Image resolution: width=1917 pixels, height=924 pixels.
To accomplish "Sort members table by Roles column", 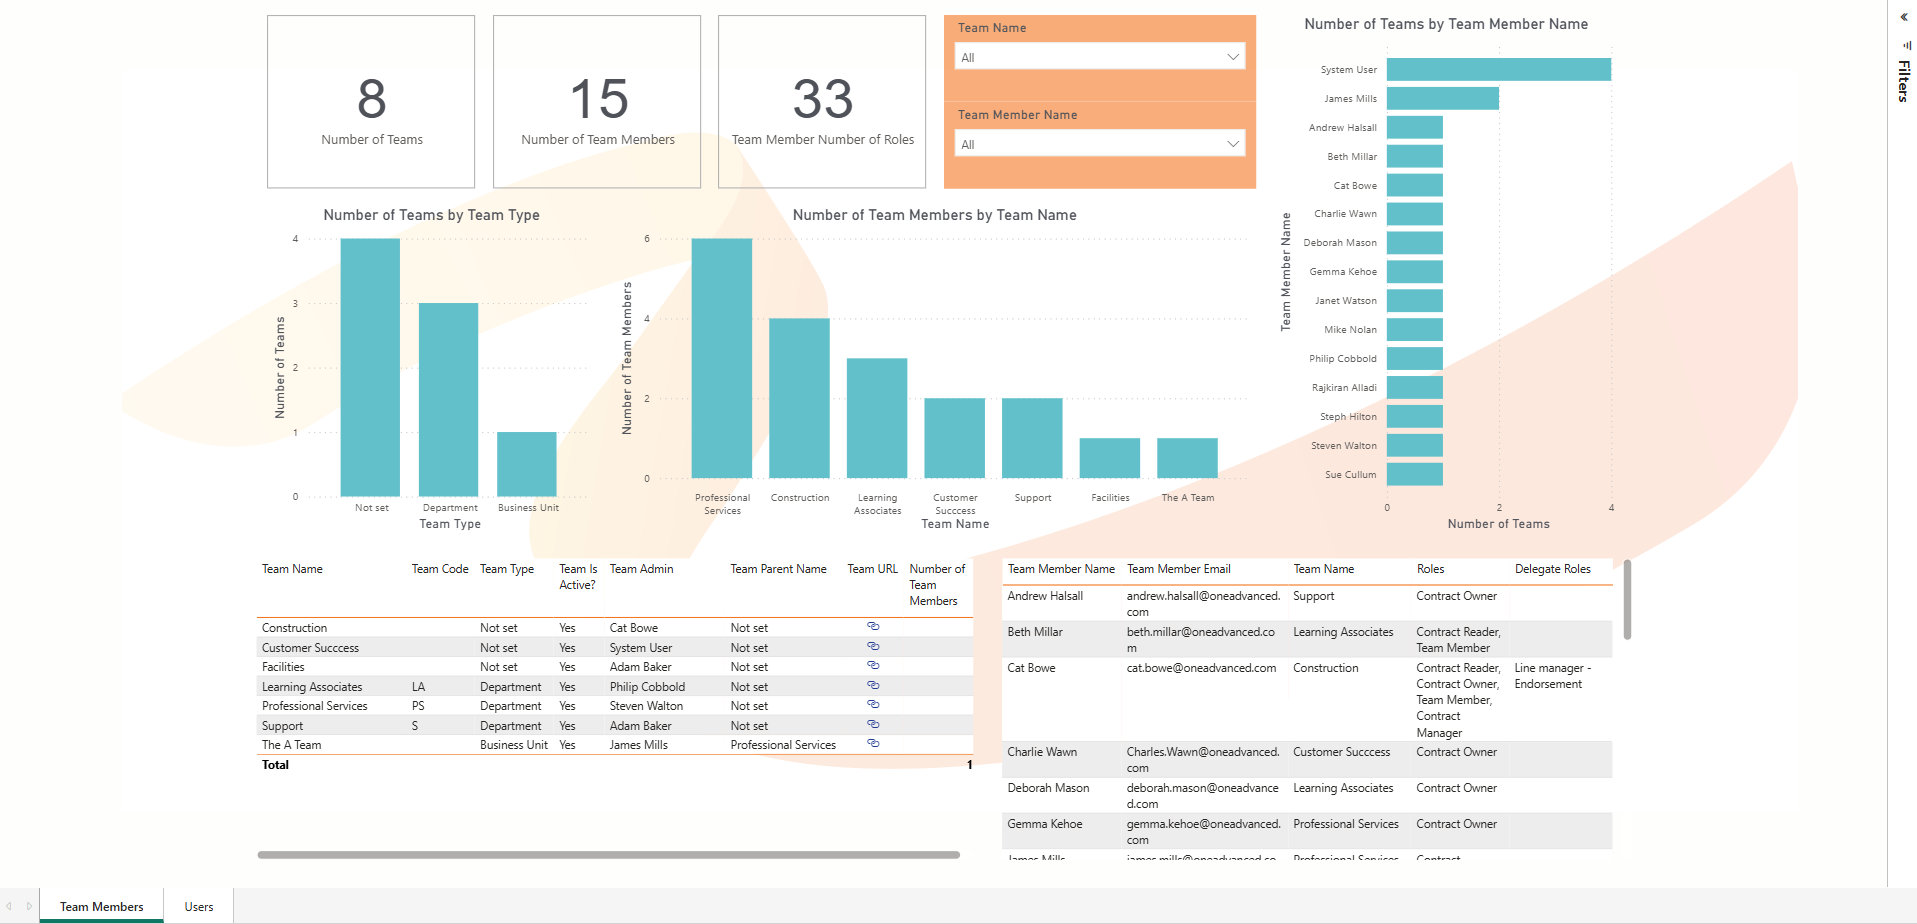I will point(1430,569).
